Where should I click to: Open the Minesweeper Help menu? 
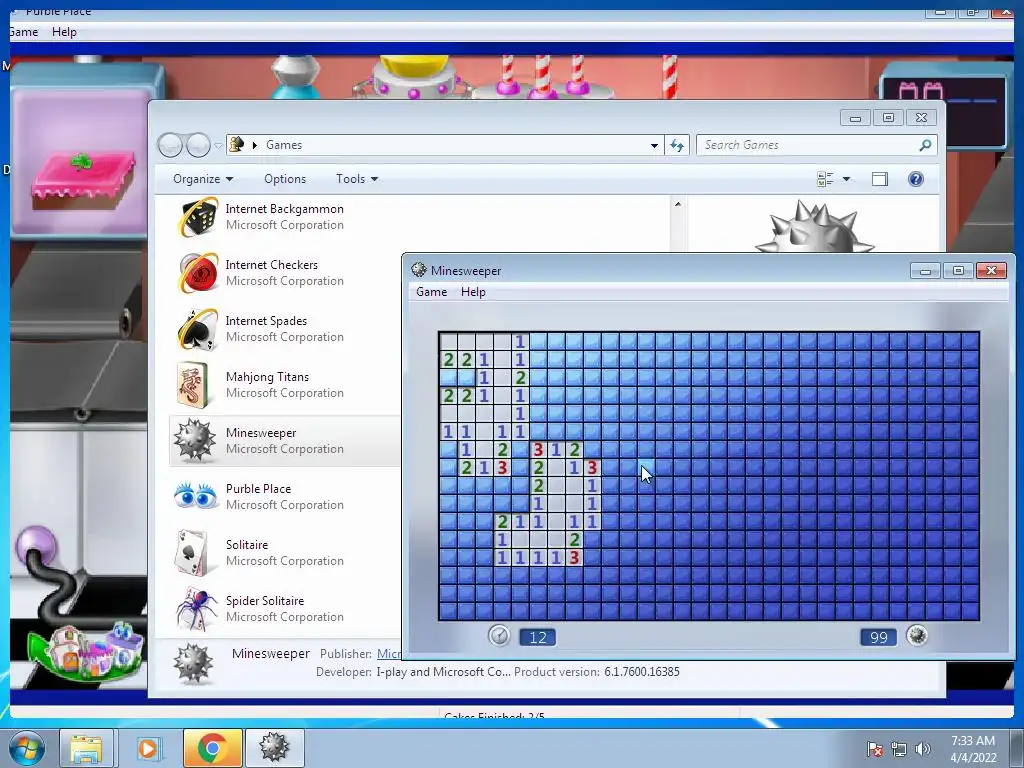pyautogui.click(x=473, y=292)
